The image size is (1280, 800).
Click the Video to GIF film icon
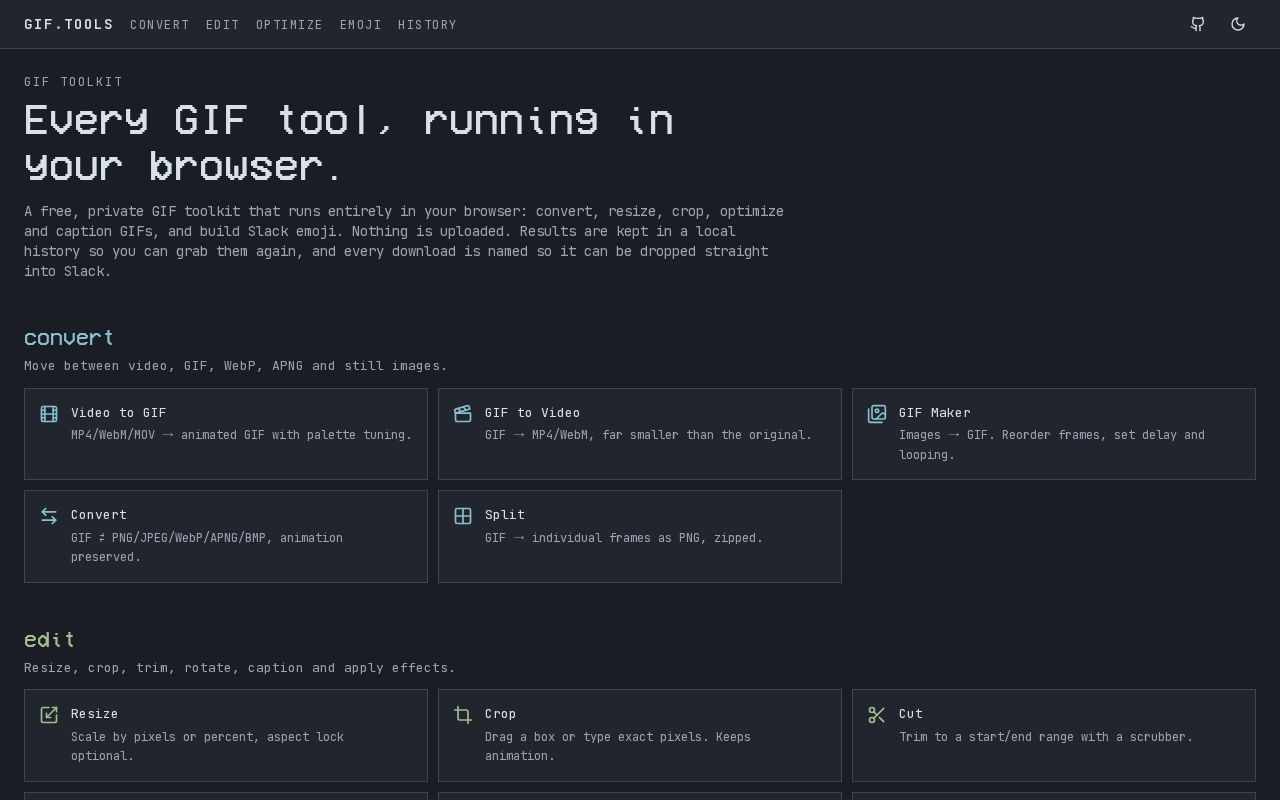coord(49,414)
